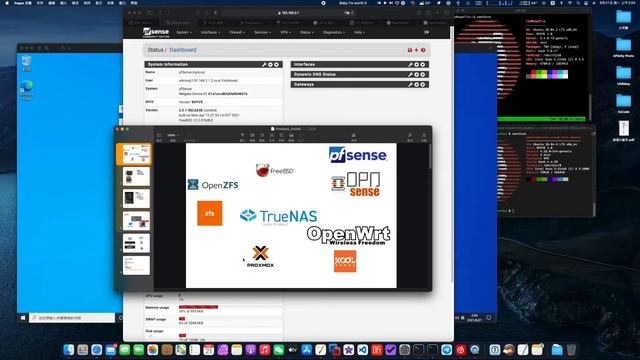Click the Memory usage progress bar

tap(198, 307)
